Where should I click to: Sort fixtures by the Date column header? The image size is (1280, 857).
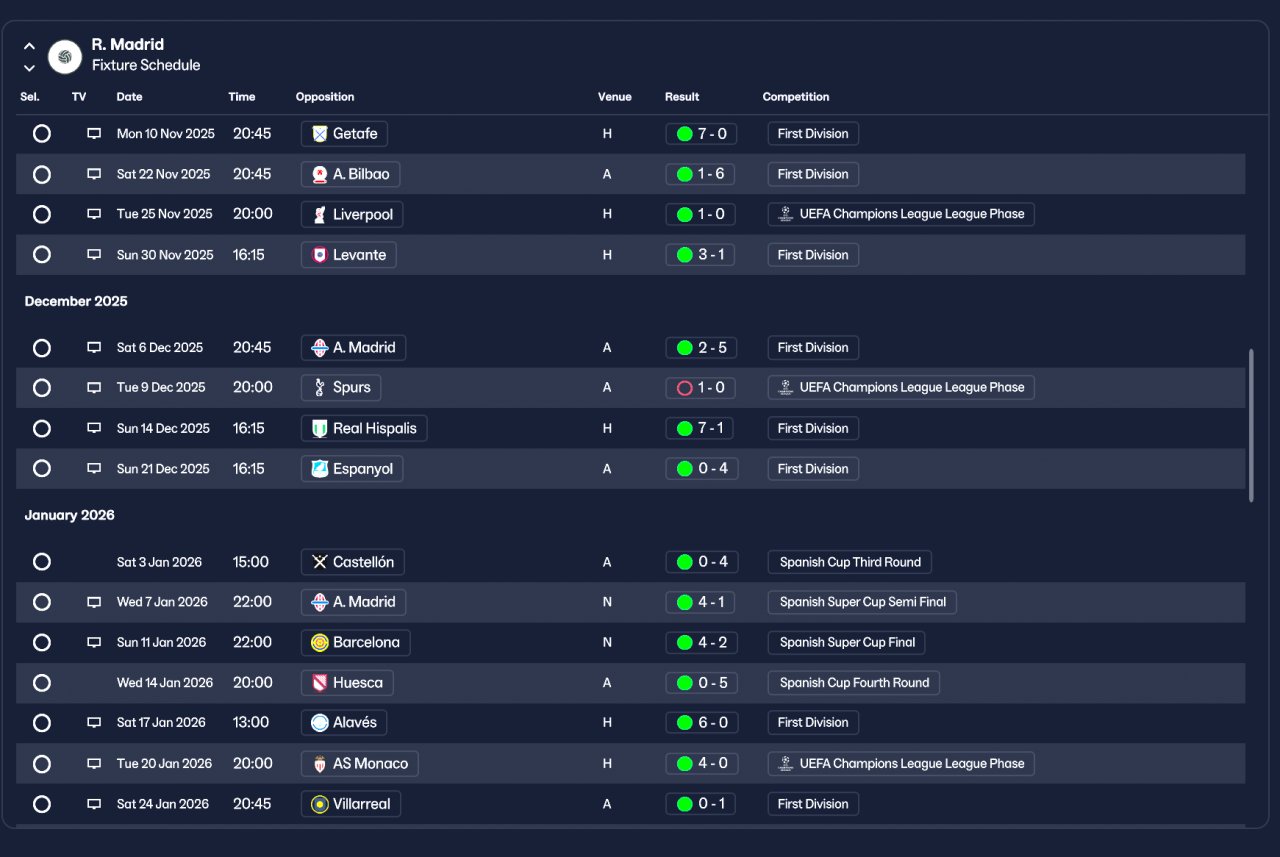click(129, 97)
